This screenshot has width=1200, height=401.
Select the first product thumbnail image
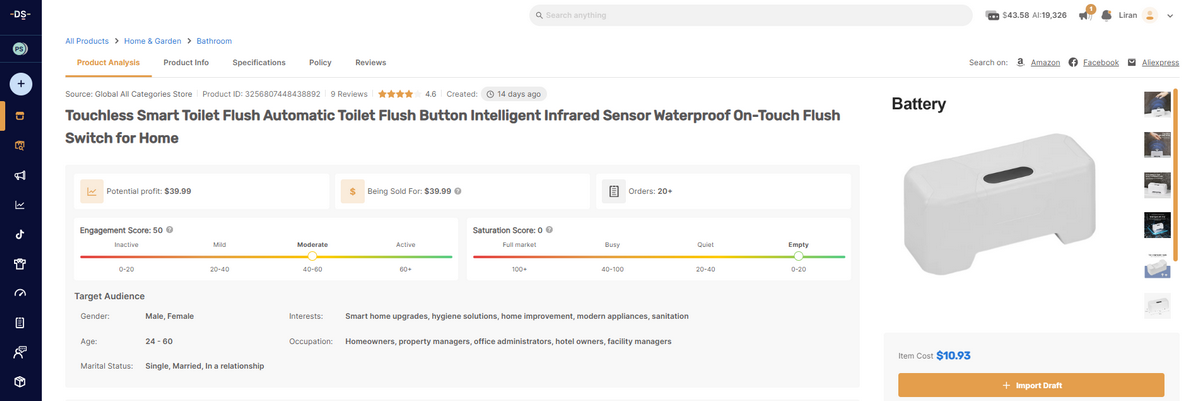(x=1157, y=104)
